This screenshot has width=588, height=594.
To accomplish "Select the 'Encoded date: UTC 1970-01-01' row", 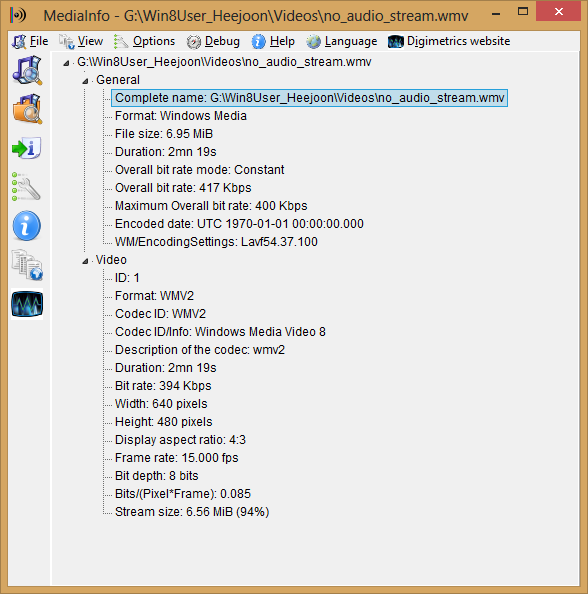I will click(x=239, y=224).
